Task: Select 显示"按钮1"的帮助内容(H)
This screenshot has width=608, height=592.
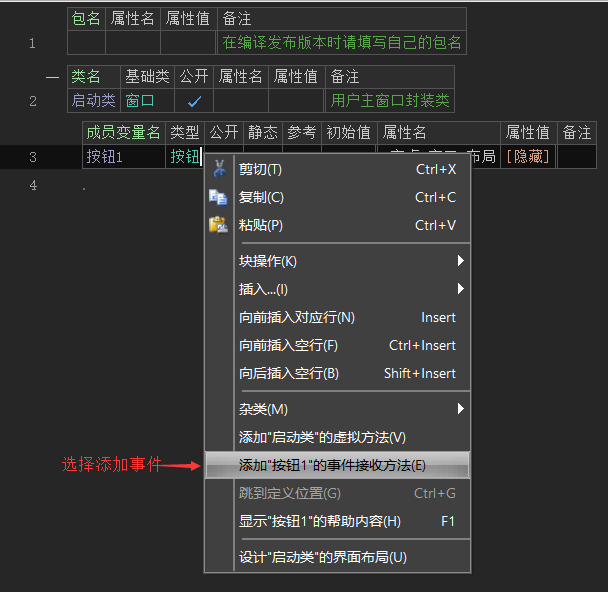Action: (x=337, y=521)
